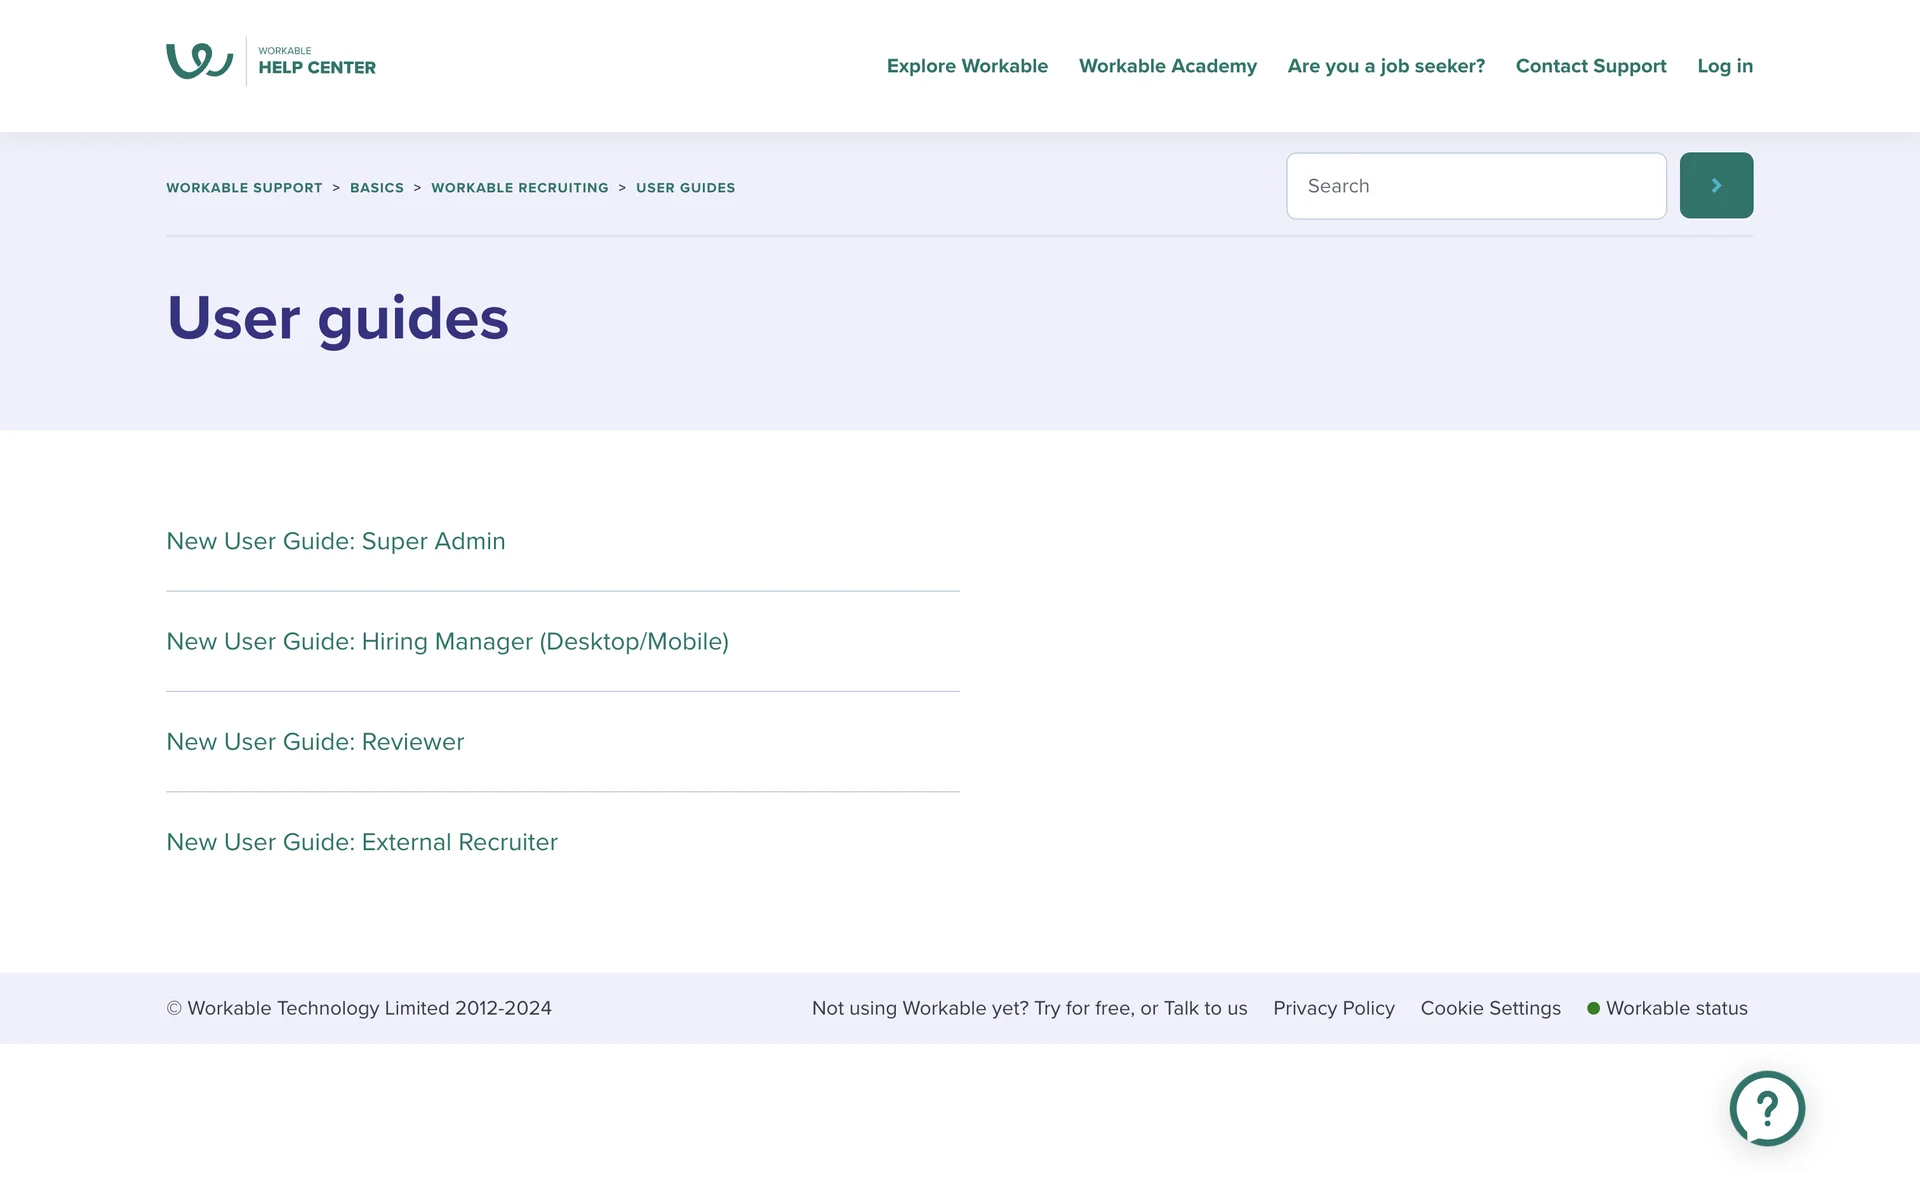Click the Workable logo icon
Screen dimensions: 1920x1200
[x=200, y=61]
